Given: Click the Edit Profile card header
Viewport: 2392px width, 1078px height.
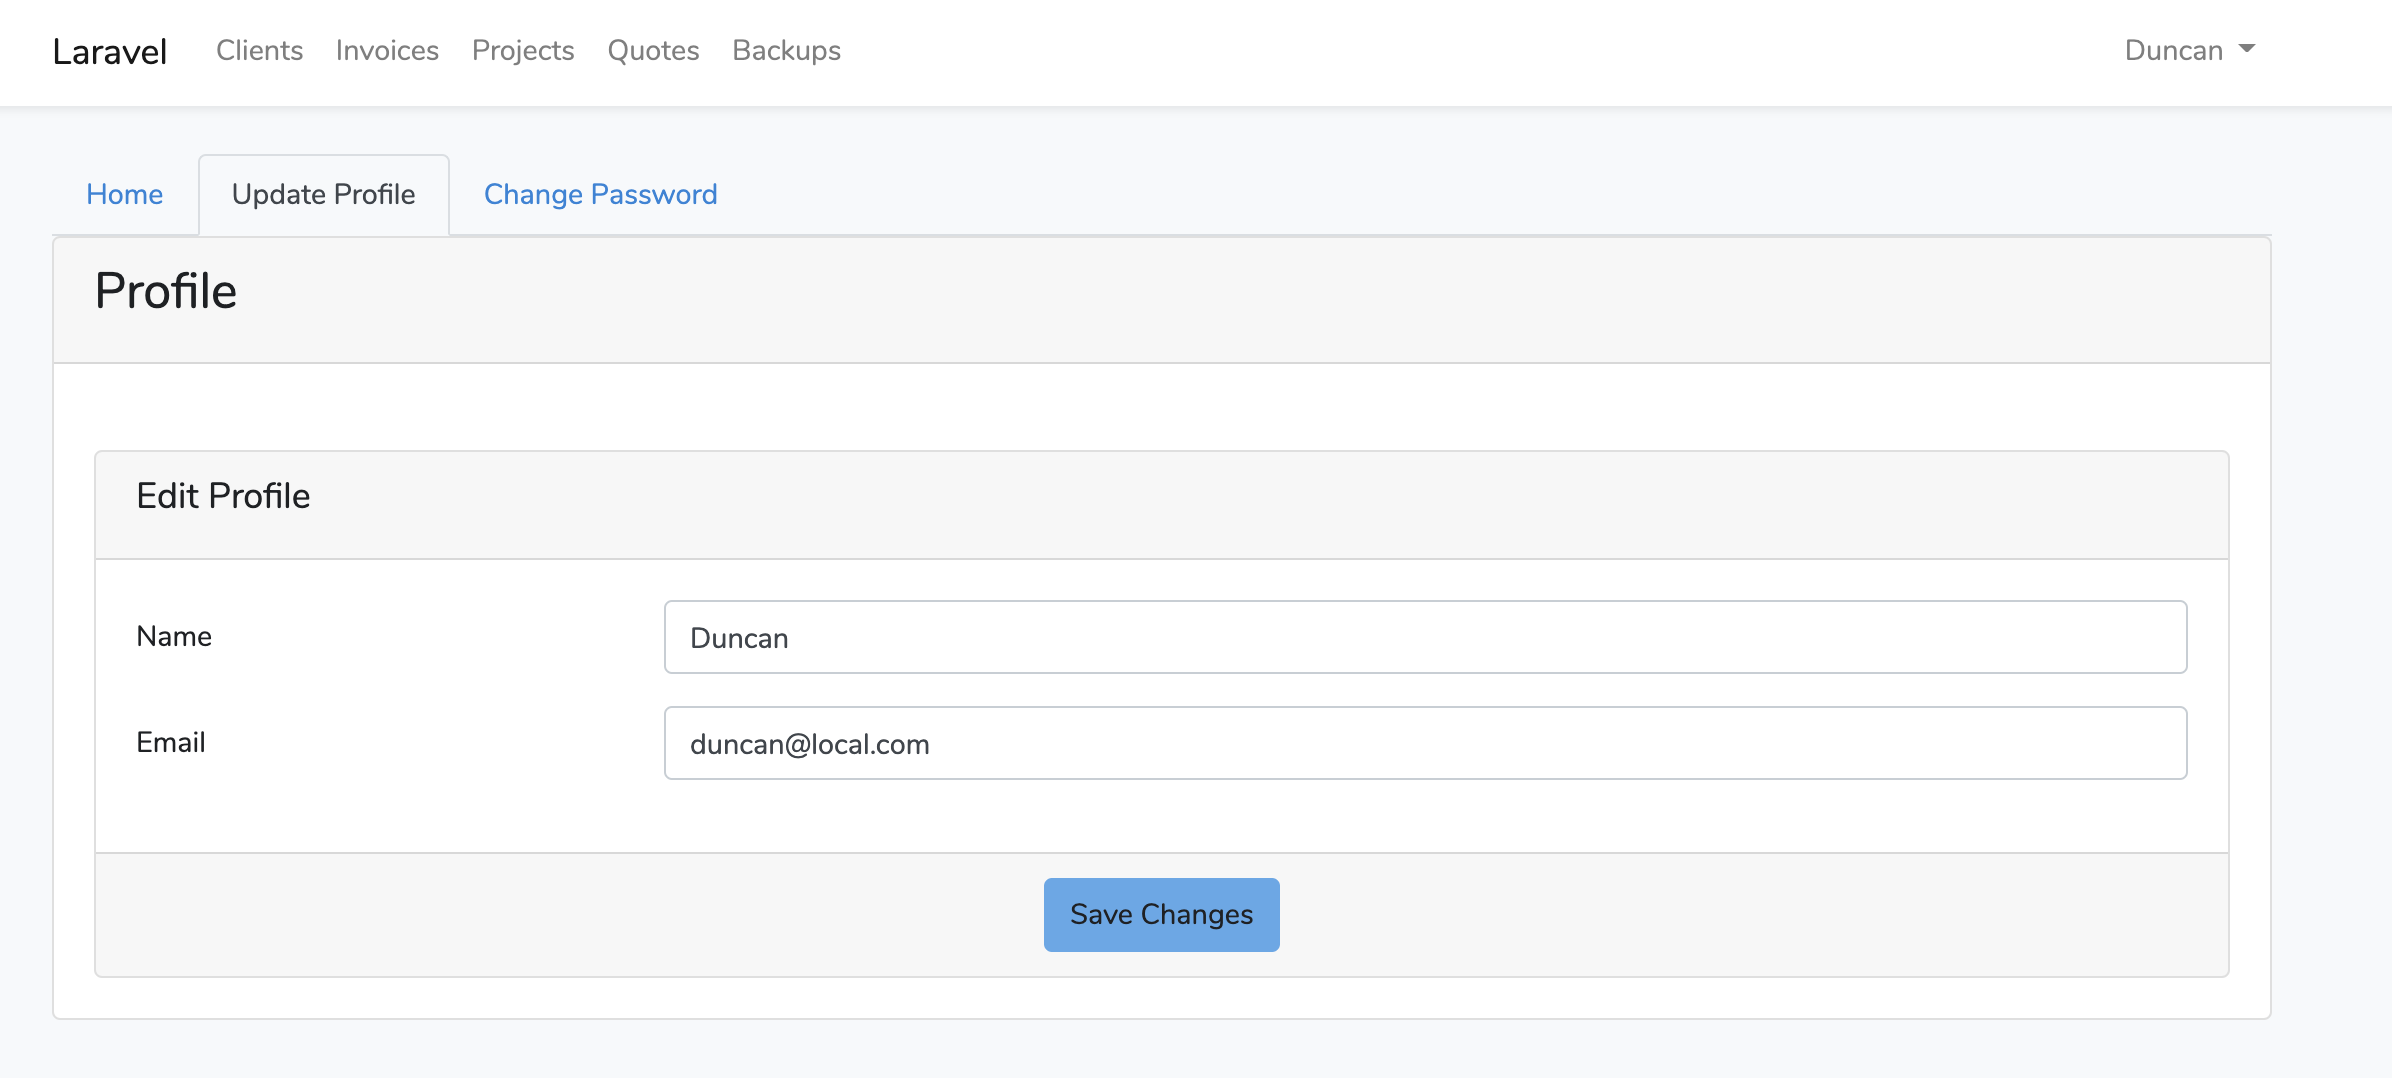Looking at the screenshot, I should [223, 496].
